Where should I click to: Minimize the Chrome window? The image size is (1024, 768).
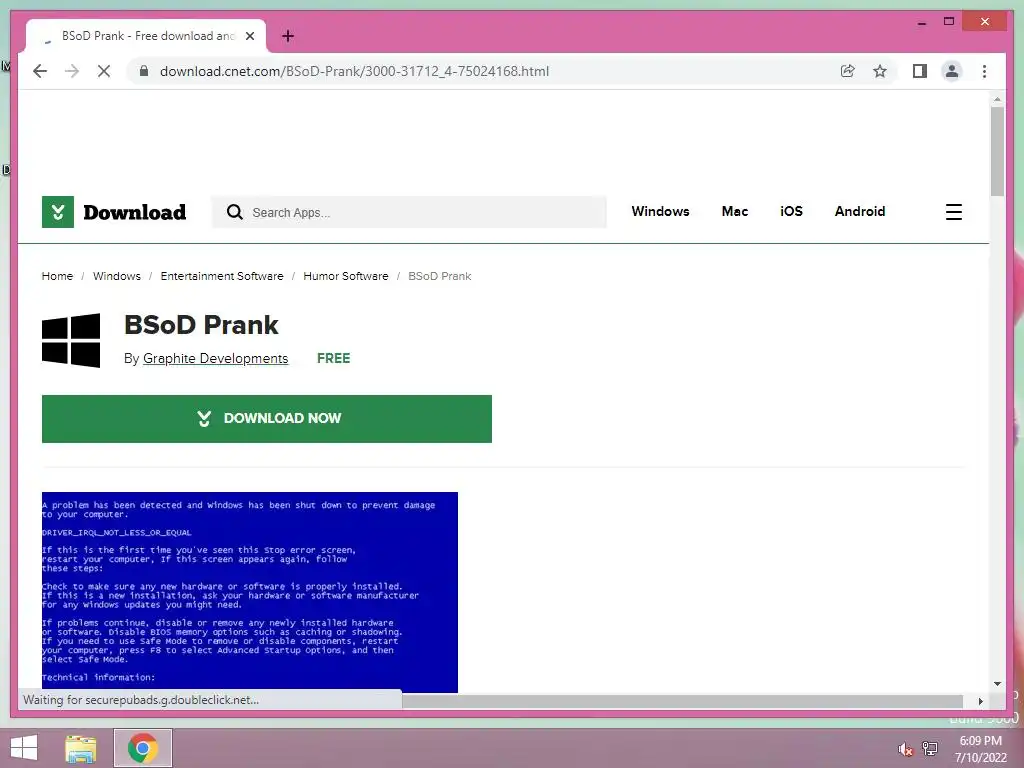[921, 22]
